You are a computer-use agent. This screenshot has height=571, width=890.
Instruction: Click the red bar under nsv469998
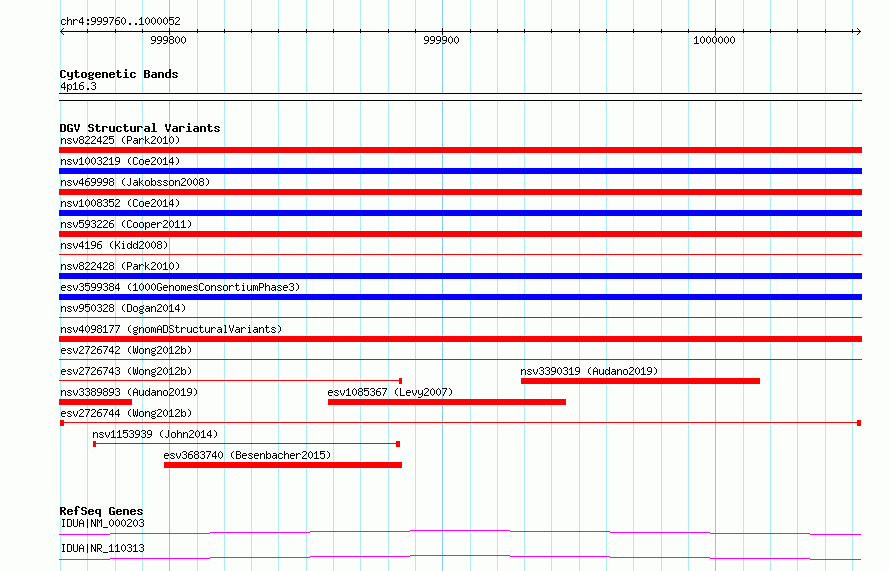point(460,192)
